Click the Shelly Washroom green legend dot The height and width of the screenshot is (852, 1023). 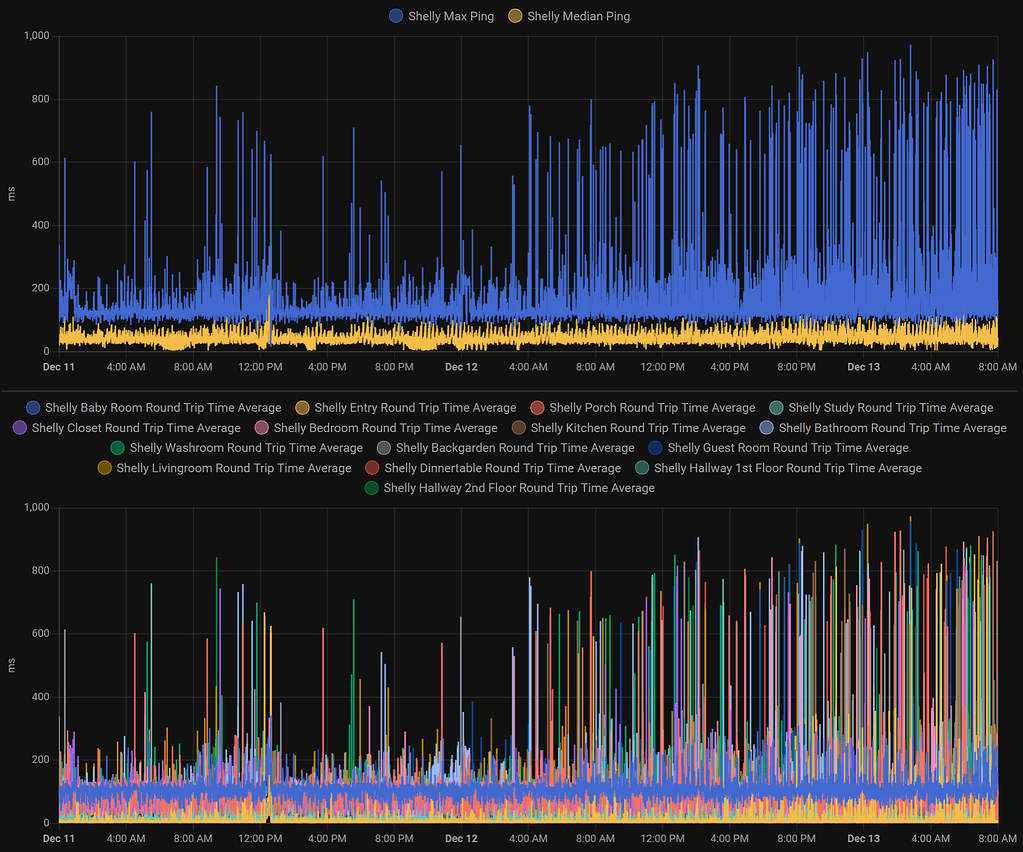(x=117, y=448)
